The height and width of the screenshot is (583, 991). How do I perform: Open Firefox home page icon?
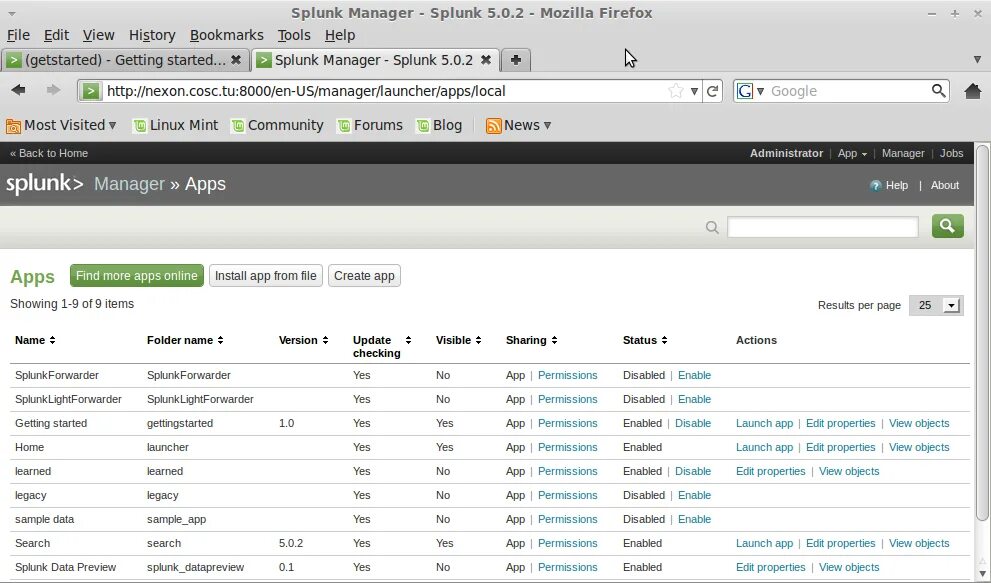point(973,91)
